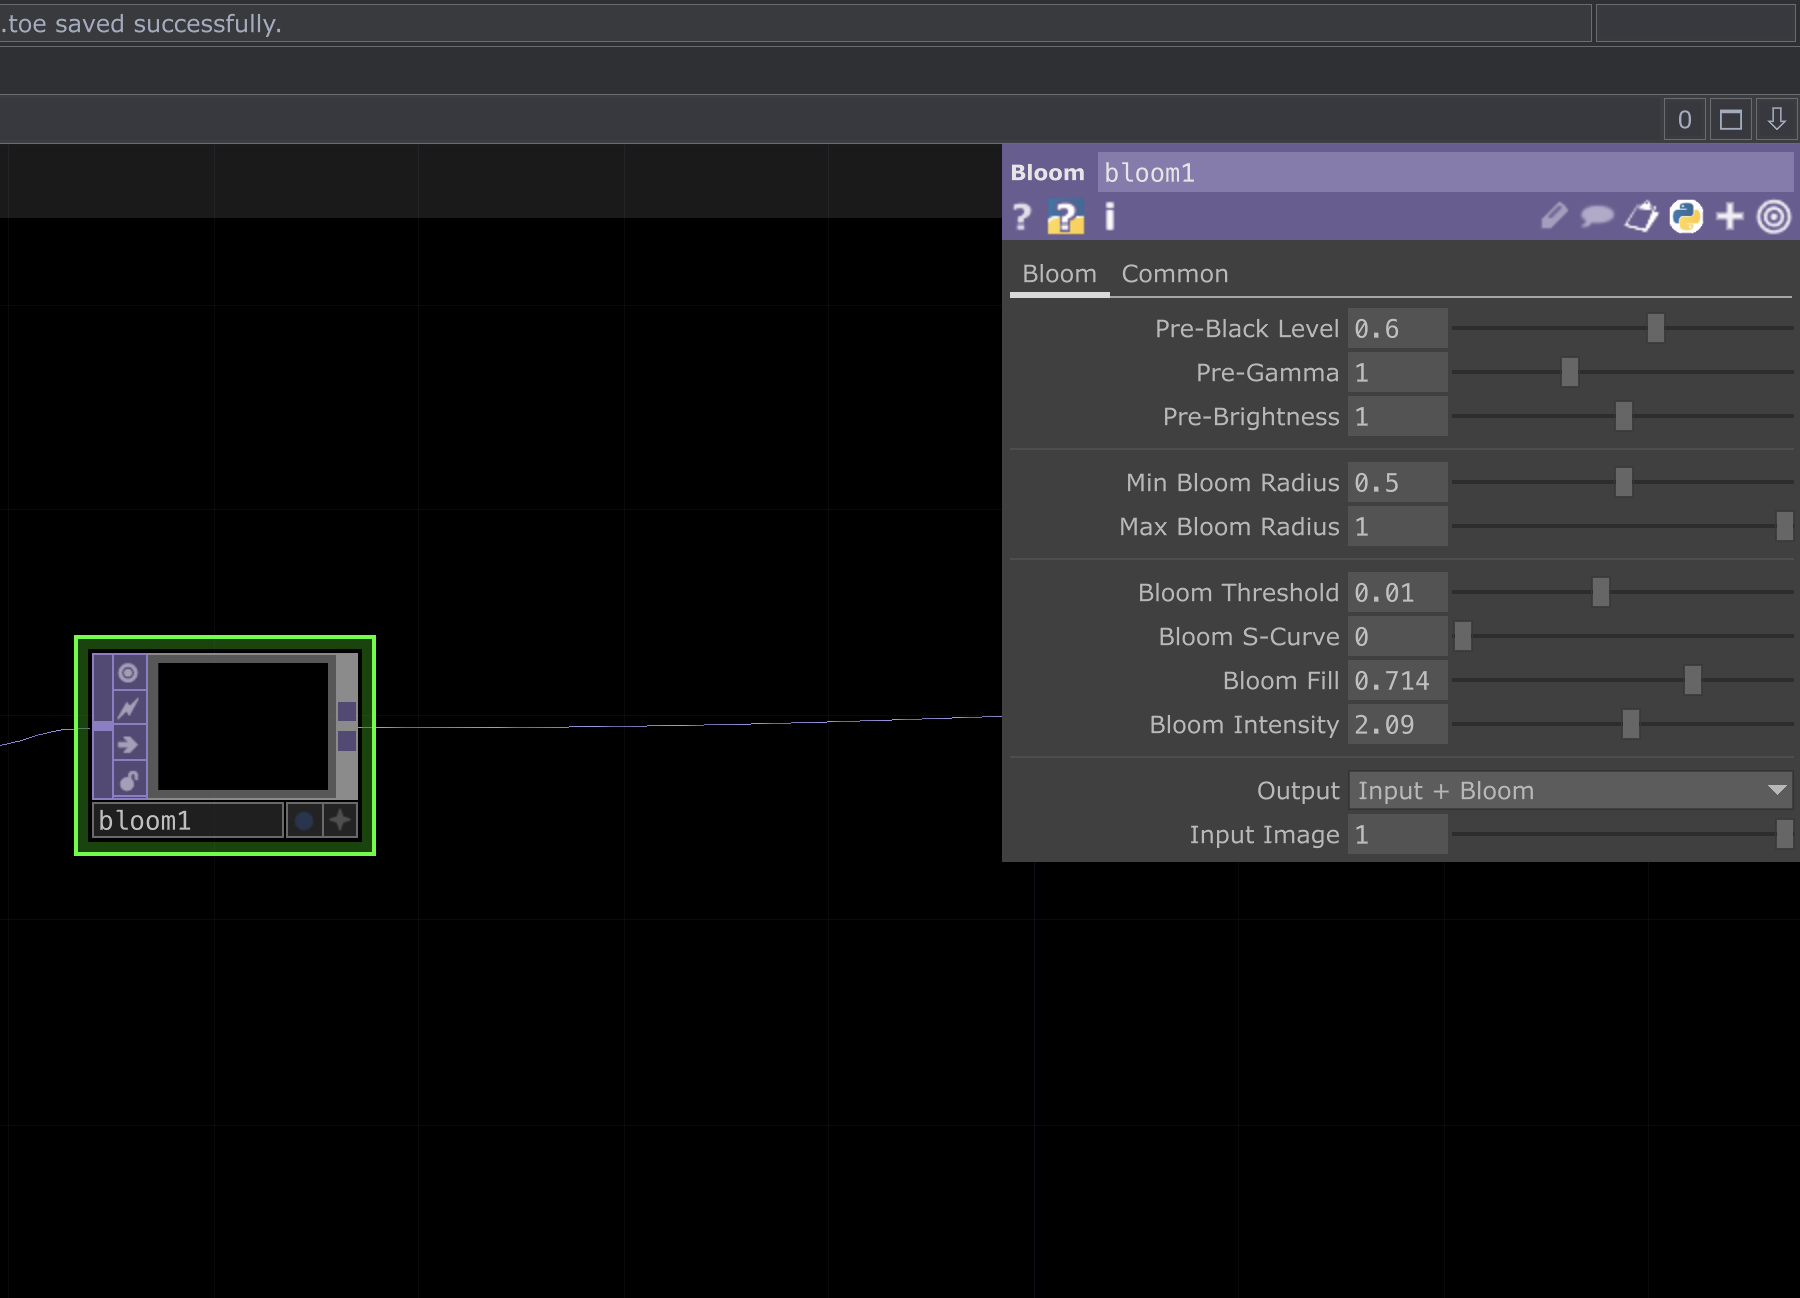Click the plus icon in Bloom header

click(x=1730, y=216)
